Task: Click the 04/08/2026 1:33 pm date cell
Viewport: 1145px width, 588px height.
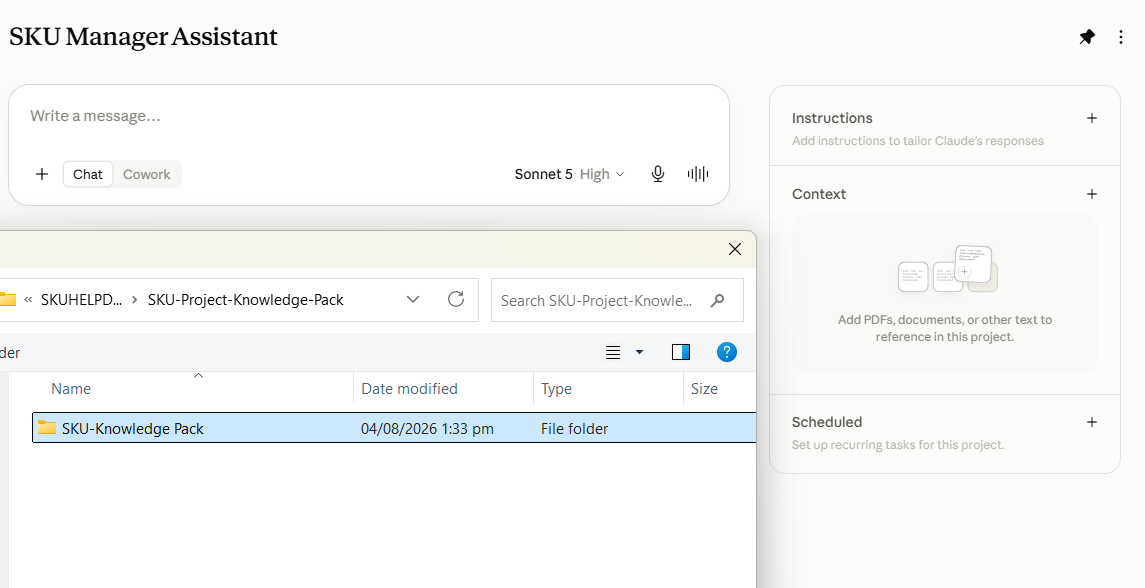Action: 427,429
